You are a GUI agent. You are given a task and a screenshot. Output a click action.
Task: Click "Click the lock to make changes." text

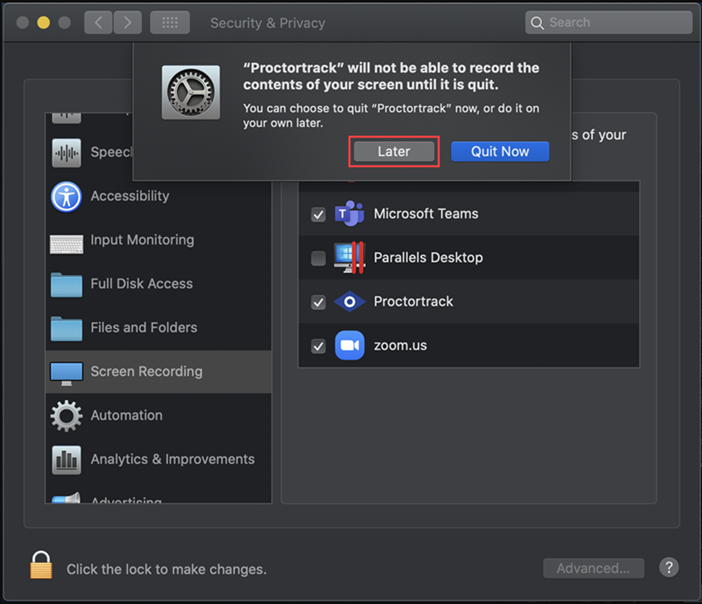pos(167,569)
